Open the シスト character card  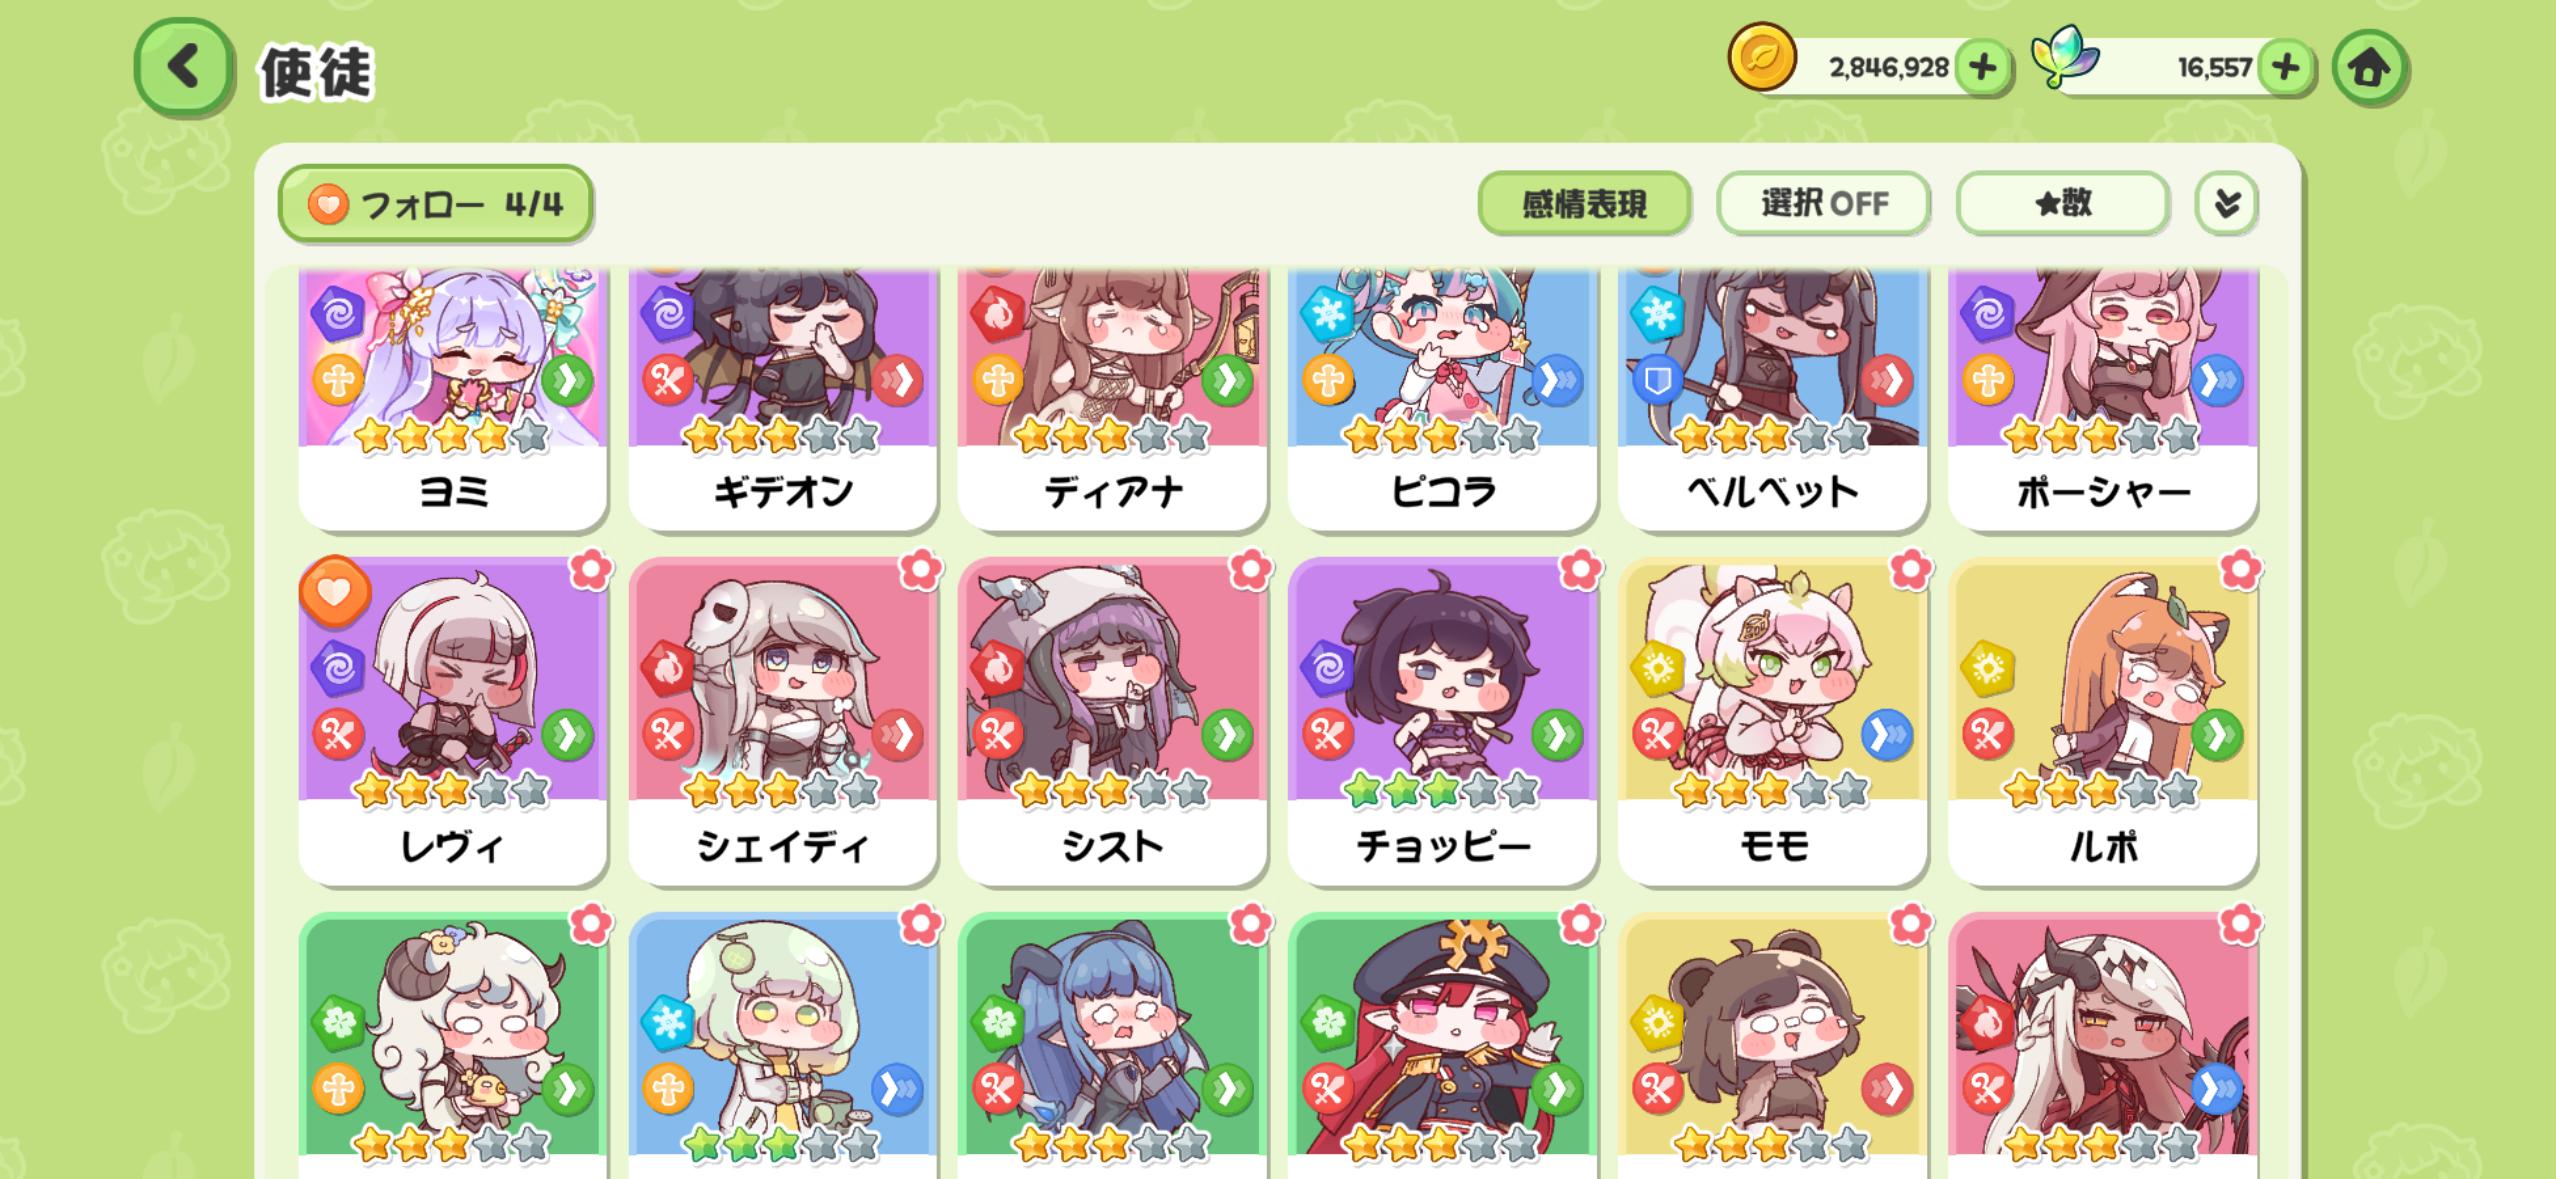[1113, 722]
